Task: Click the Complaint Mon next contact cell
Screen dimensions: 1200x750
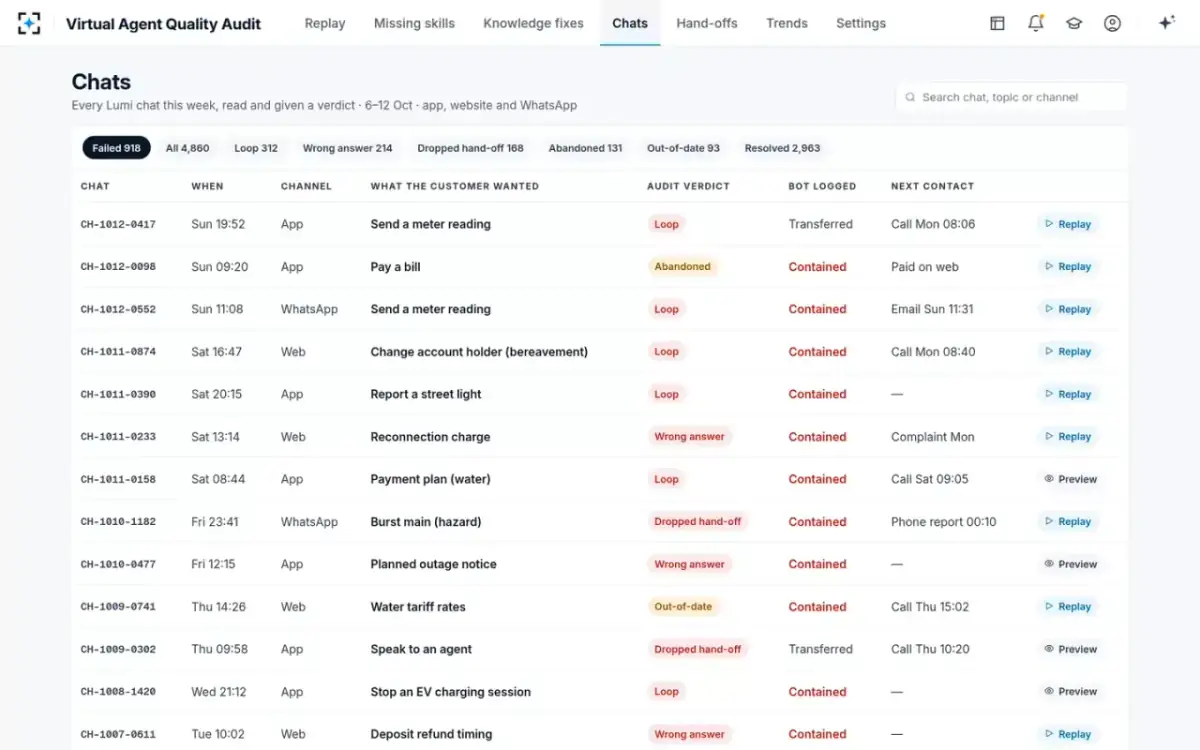Action: pos(932,437)
